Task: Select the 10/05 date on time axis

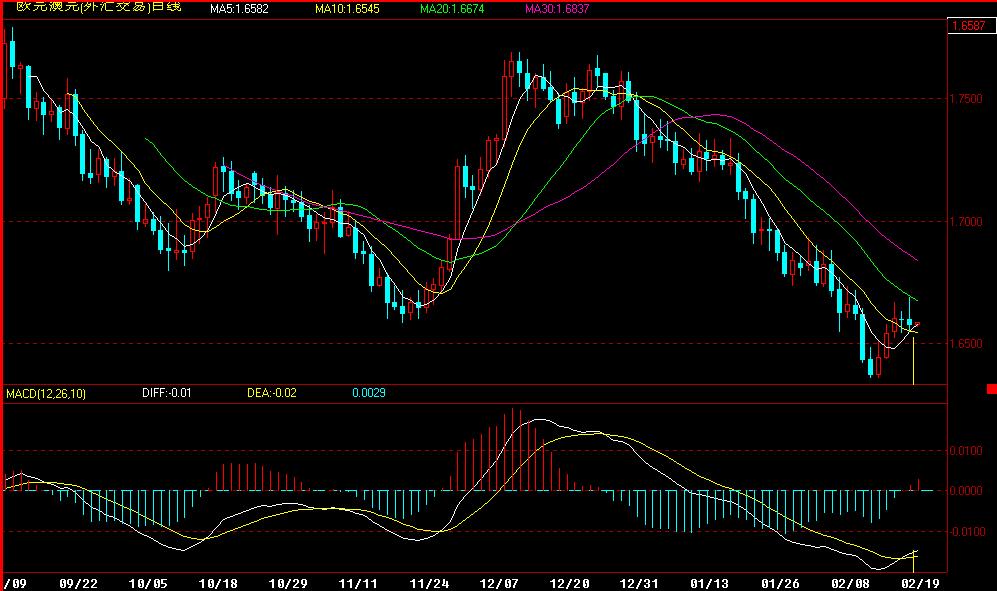Action: pyautogui.click(x=148, y=583)
